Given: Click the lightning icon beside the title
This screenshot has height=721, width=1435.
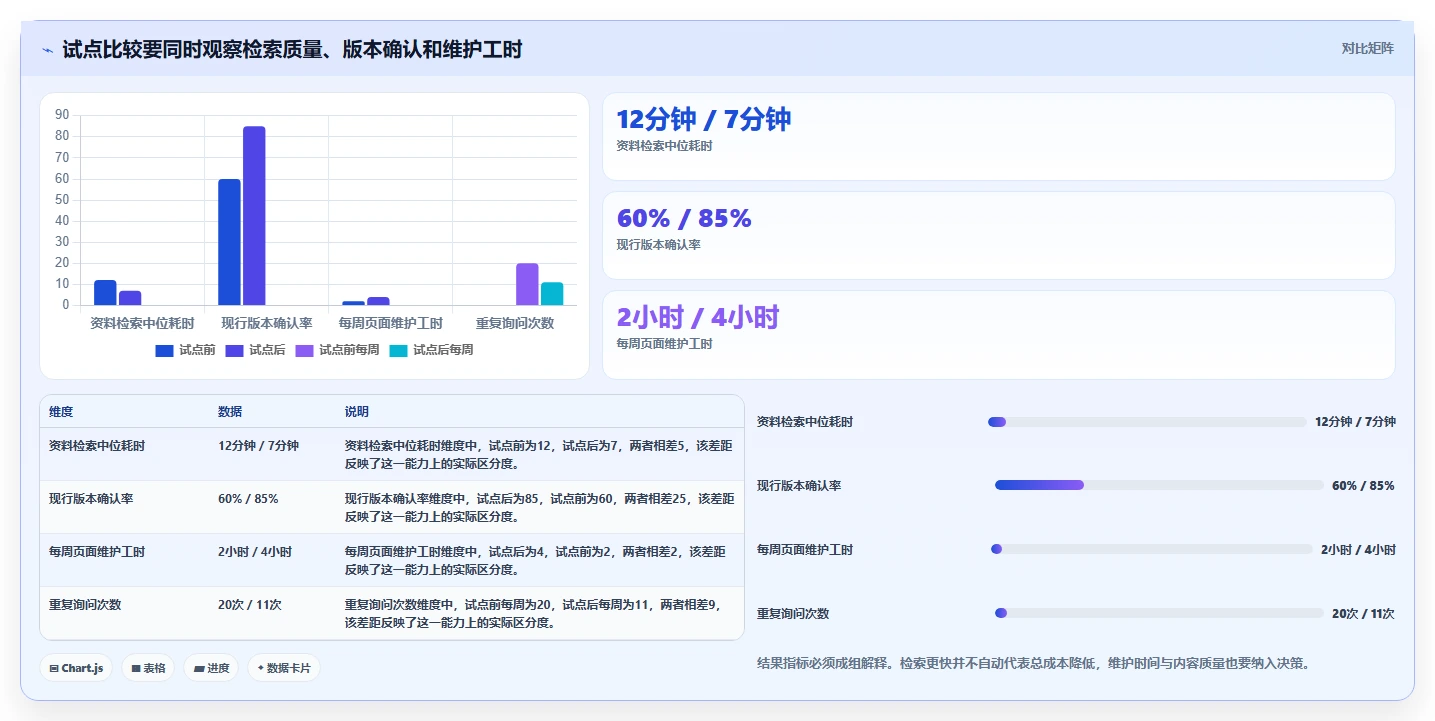Looking at the screenshot, I should 47,50.
